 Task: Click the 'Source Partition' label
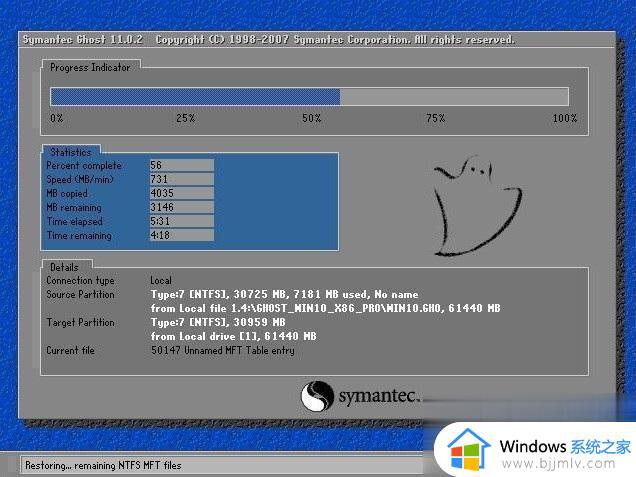click(x=80, y=294)
